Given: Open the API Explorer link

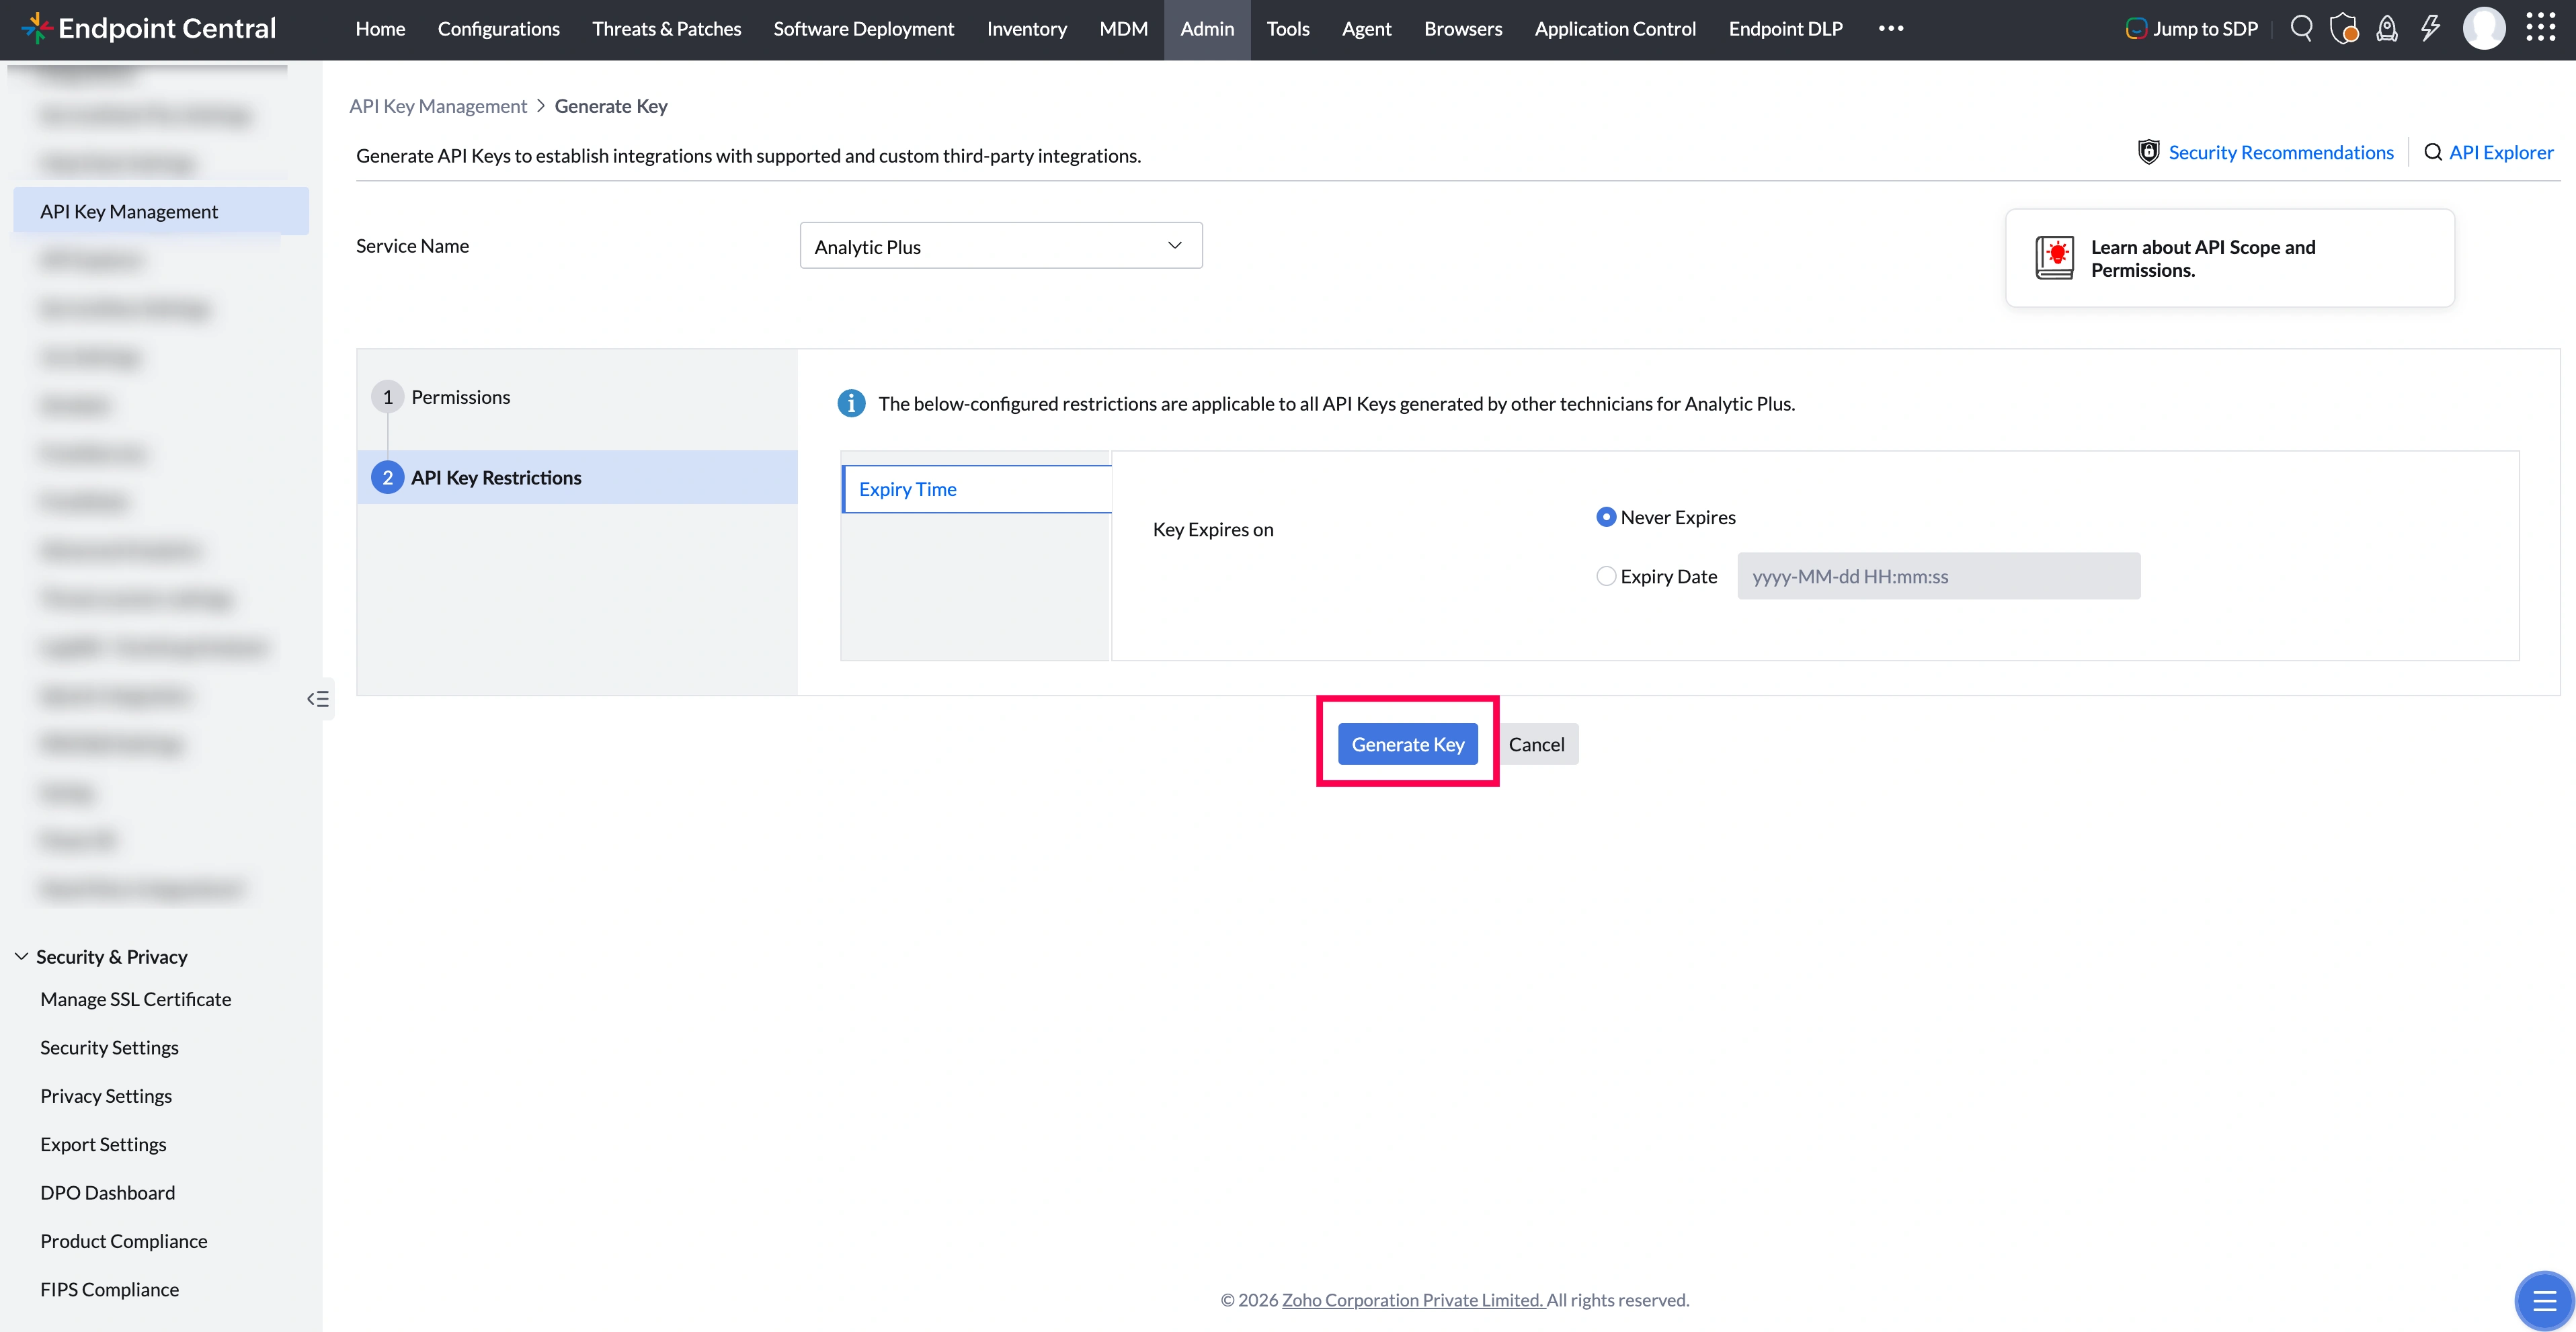Looking at the screenshot, I should pos(2501,152).
